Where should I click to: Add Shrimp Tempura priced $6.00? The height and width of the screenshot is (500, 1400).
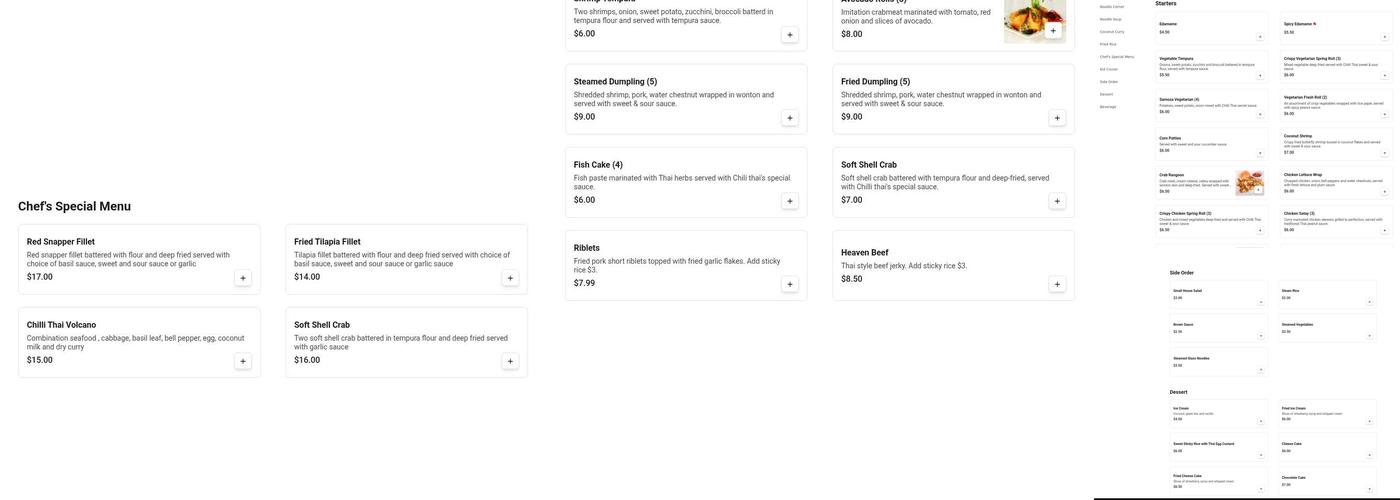tap(790, 35)
